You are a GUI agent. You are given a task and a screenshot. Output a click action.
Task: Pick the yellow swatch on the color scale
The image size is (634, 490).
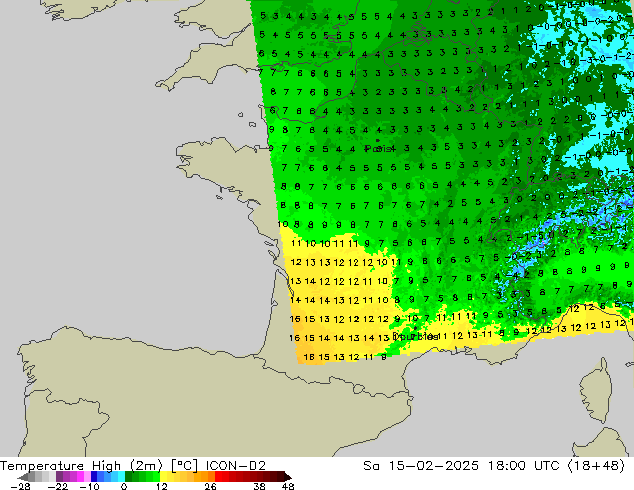(x=163, y=477)
